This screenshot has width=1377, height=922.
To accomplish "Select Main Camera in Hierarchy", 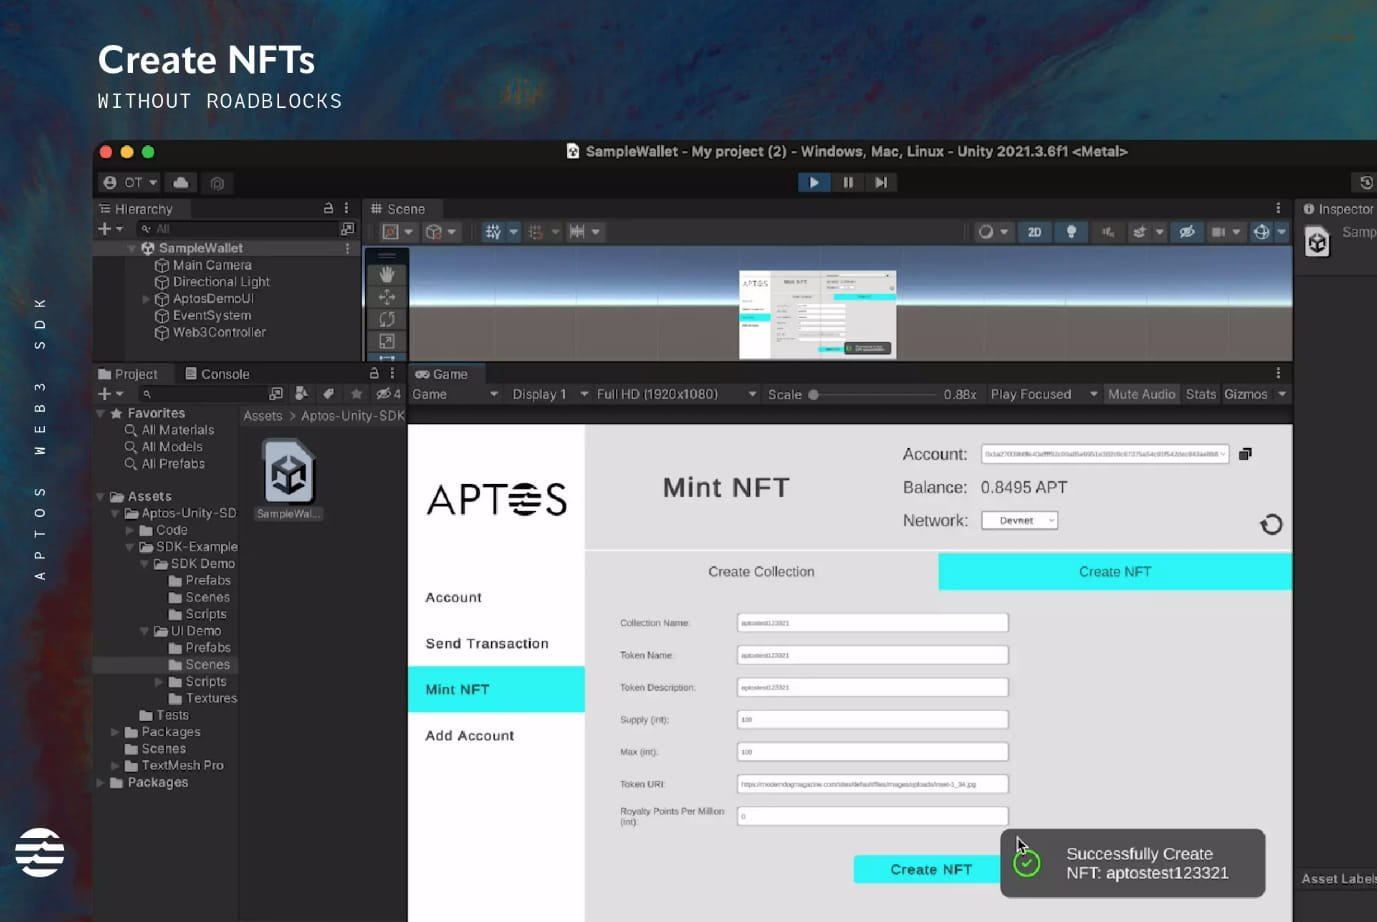I will coord(212,265).
